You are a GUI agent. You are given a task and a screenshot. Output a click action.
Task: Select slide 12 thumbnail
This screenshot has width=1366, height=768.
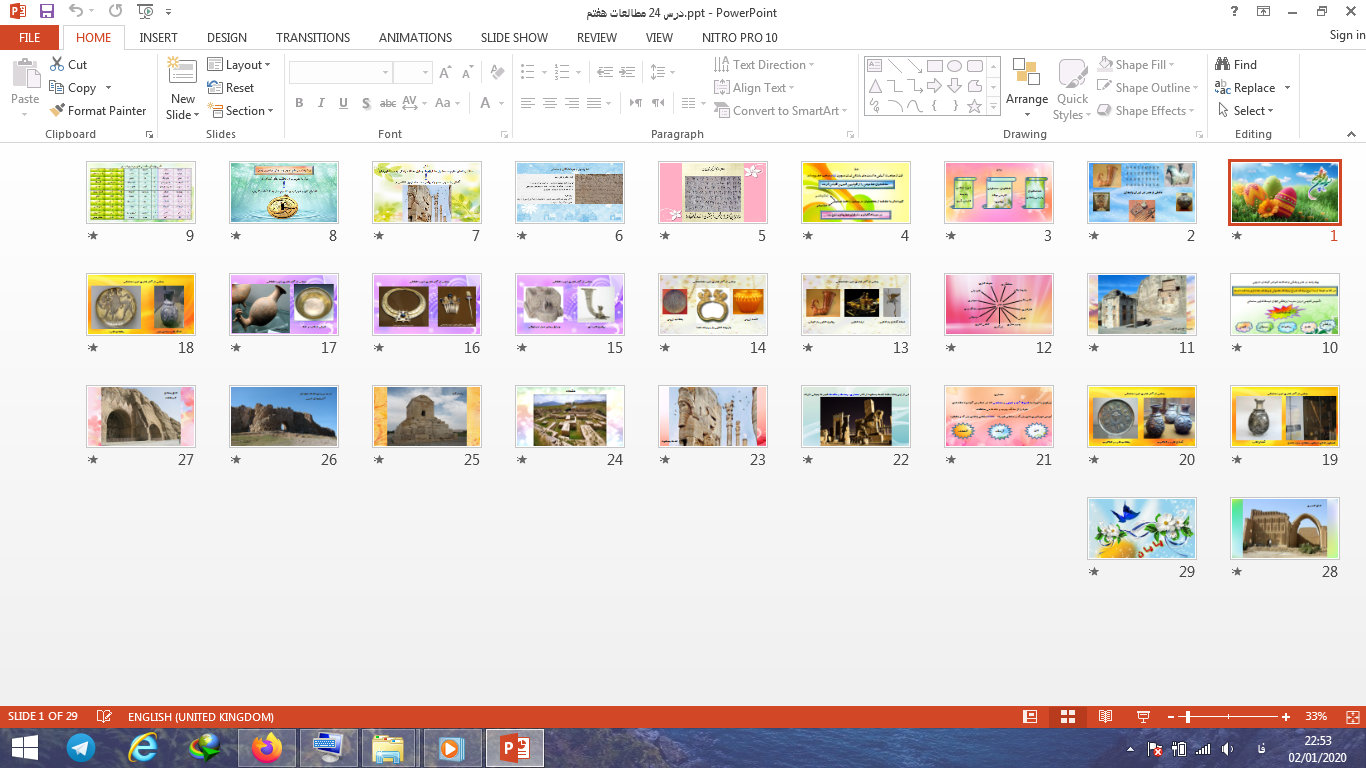[998, 304]
